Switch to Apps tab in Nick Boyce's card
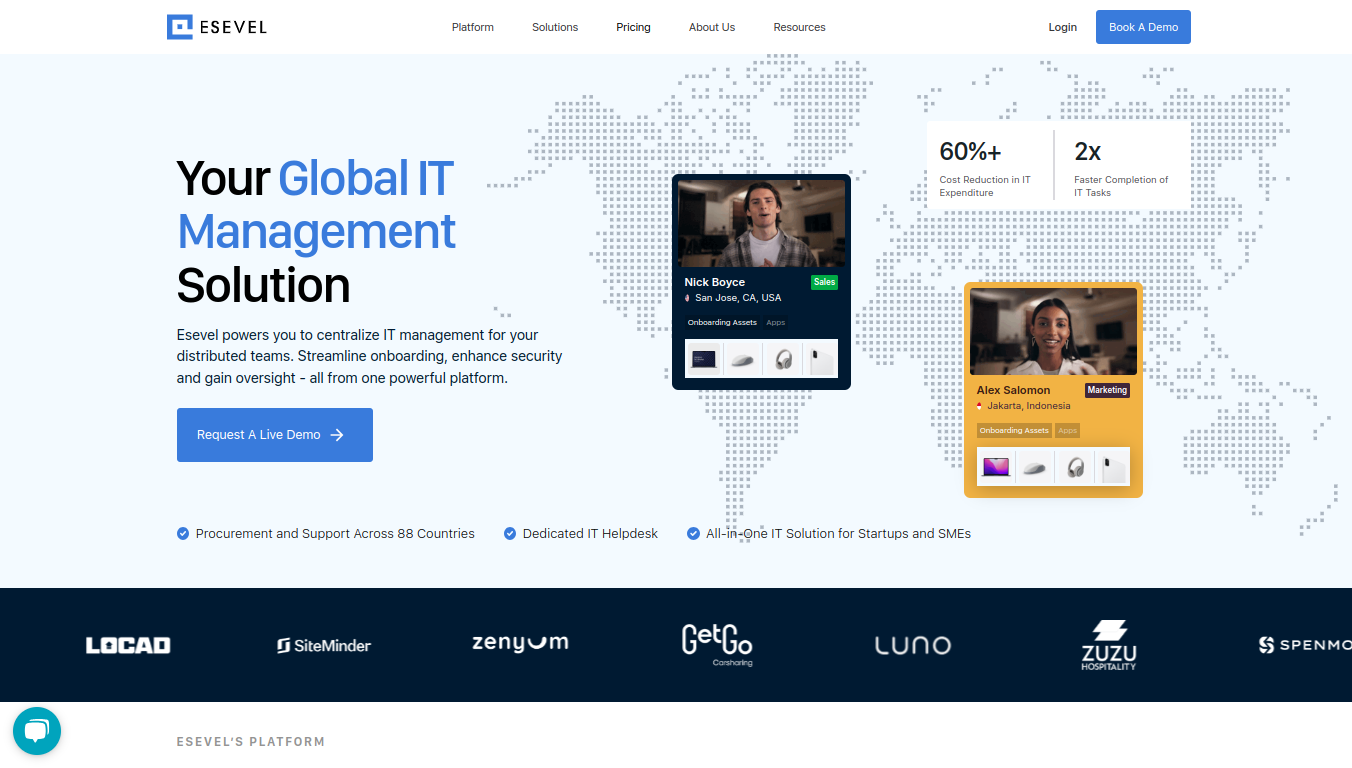Image resolution: width=1352 pixels, height=768 pixels. (x=776, y=323)
